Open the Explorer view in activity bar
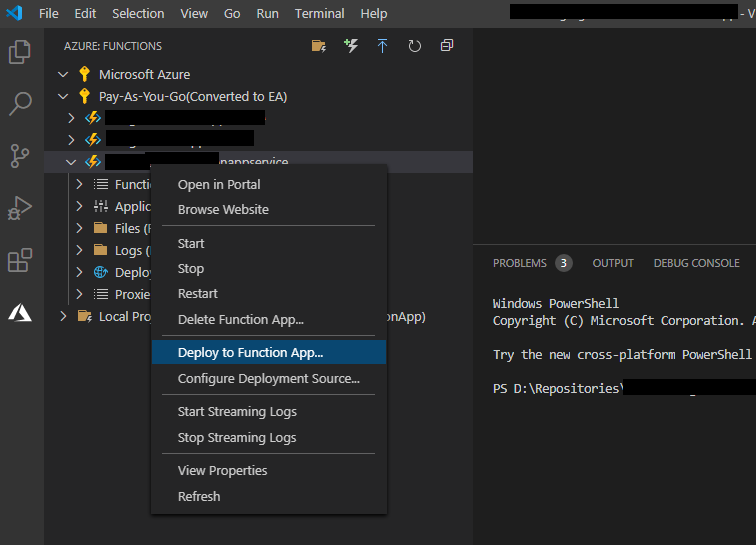The width and height of the screenshot is (756, 545). click(20, 52)
